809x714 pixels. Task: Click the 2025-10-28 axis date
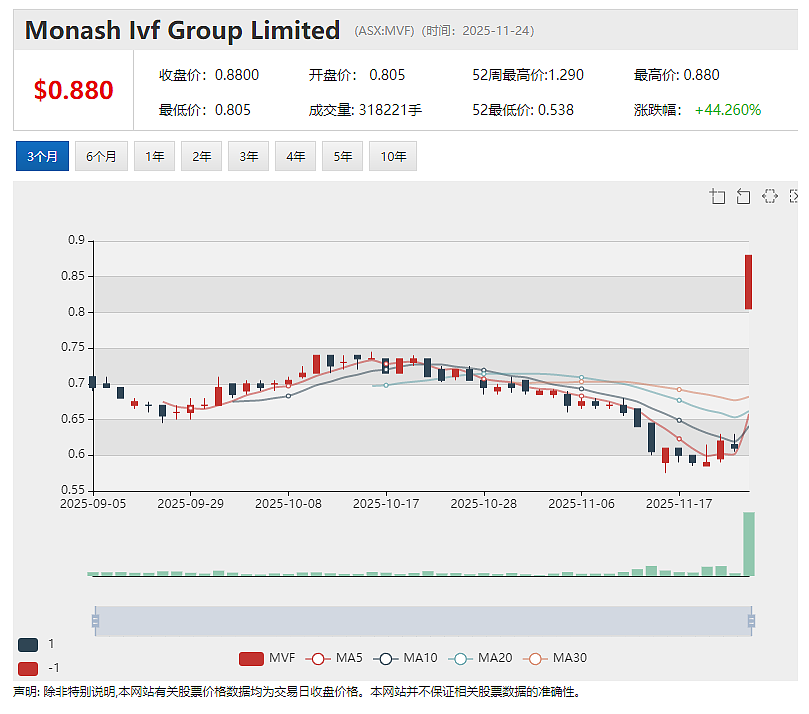tap(483, 504)
